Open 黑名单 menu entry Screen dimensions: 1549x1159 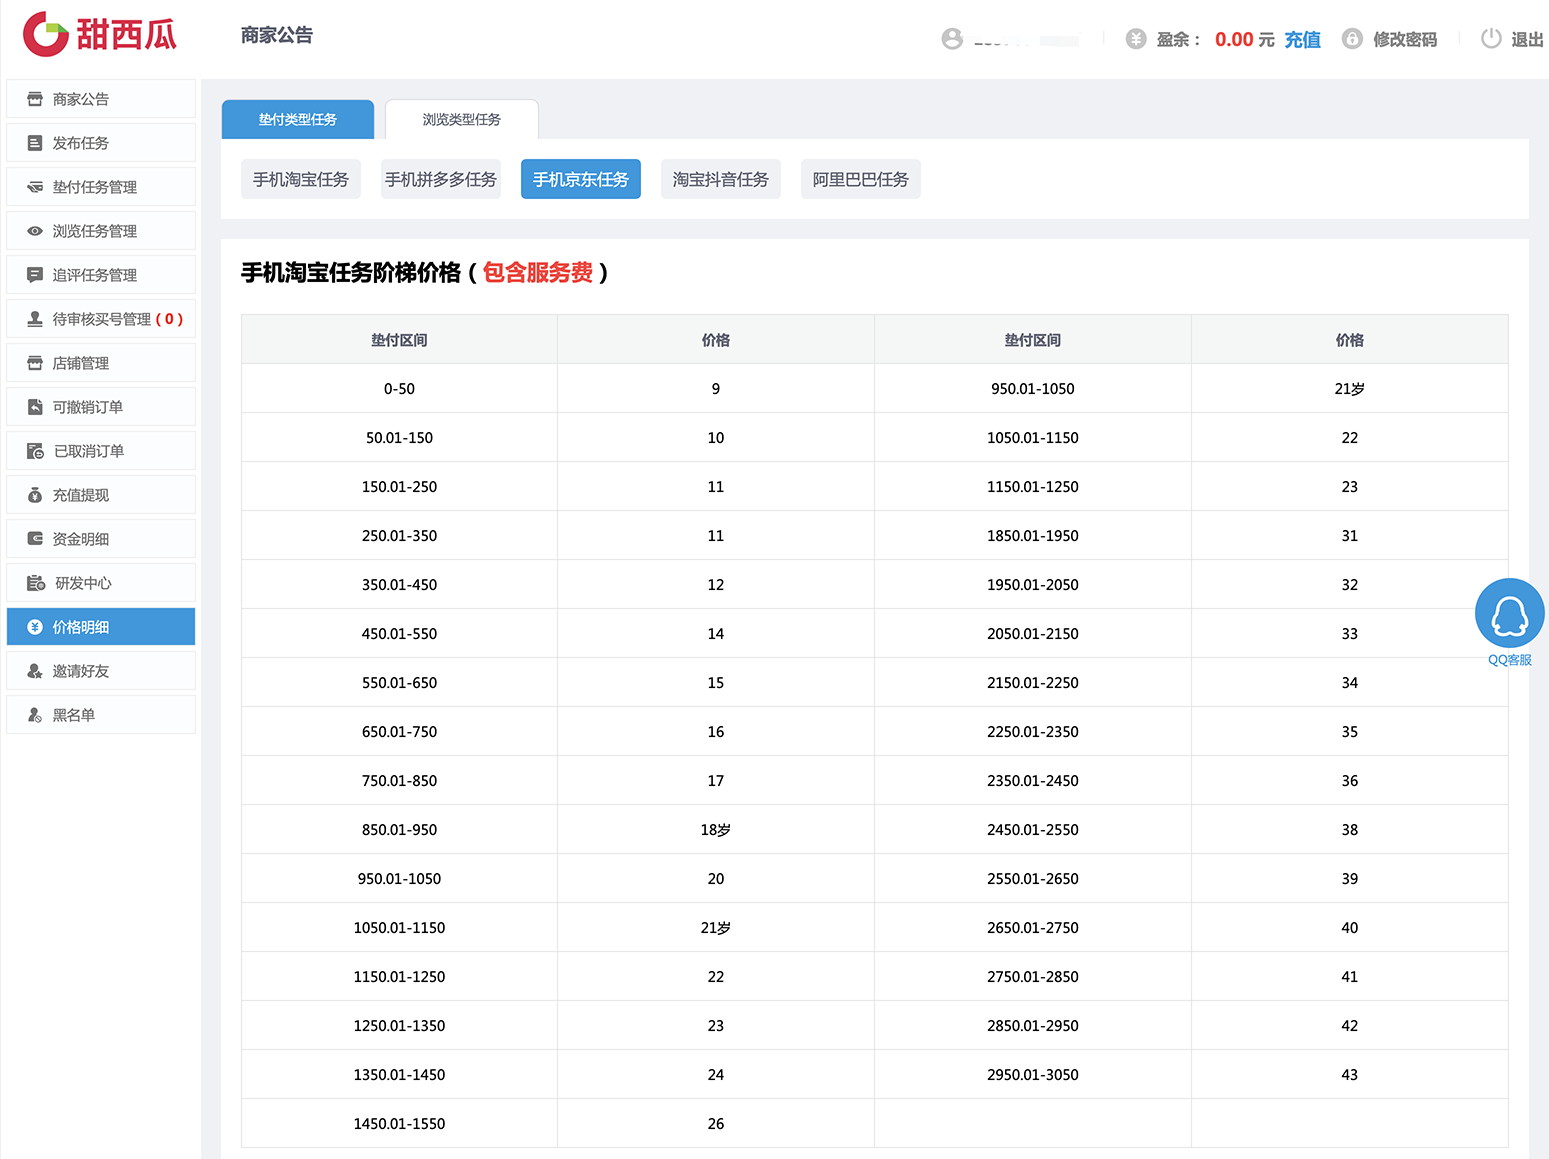coord(101,715)
